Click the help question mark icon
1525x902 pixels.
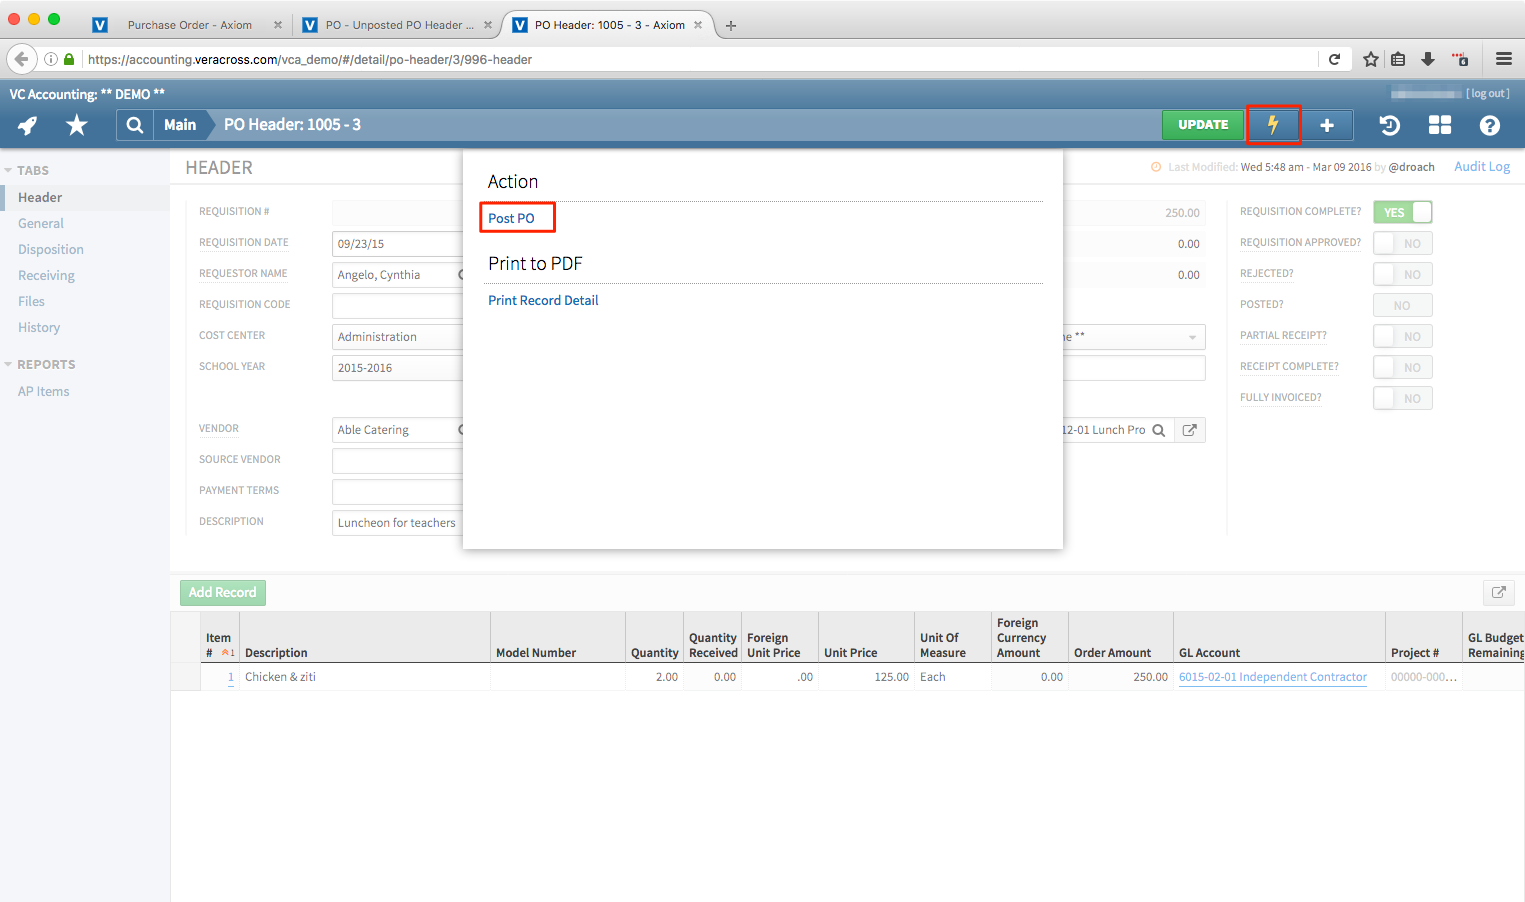tap(1490, 124)
